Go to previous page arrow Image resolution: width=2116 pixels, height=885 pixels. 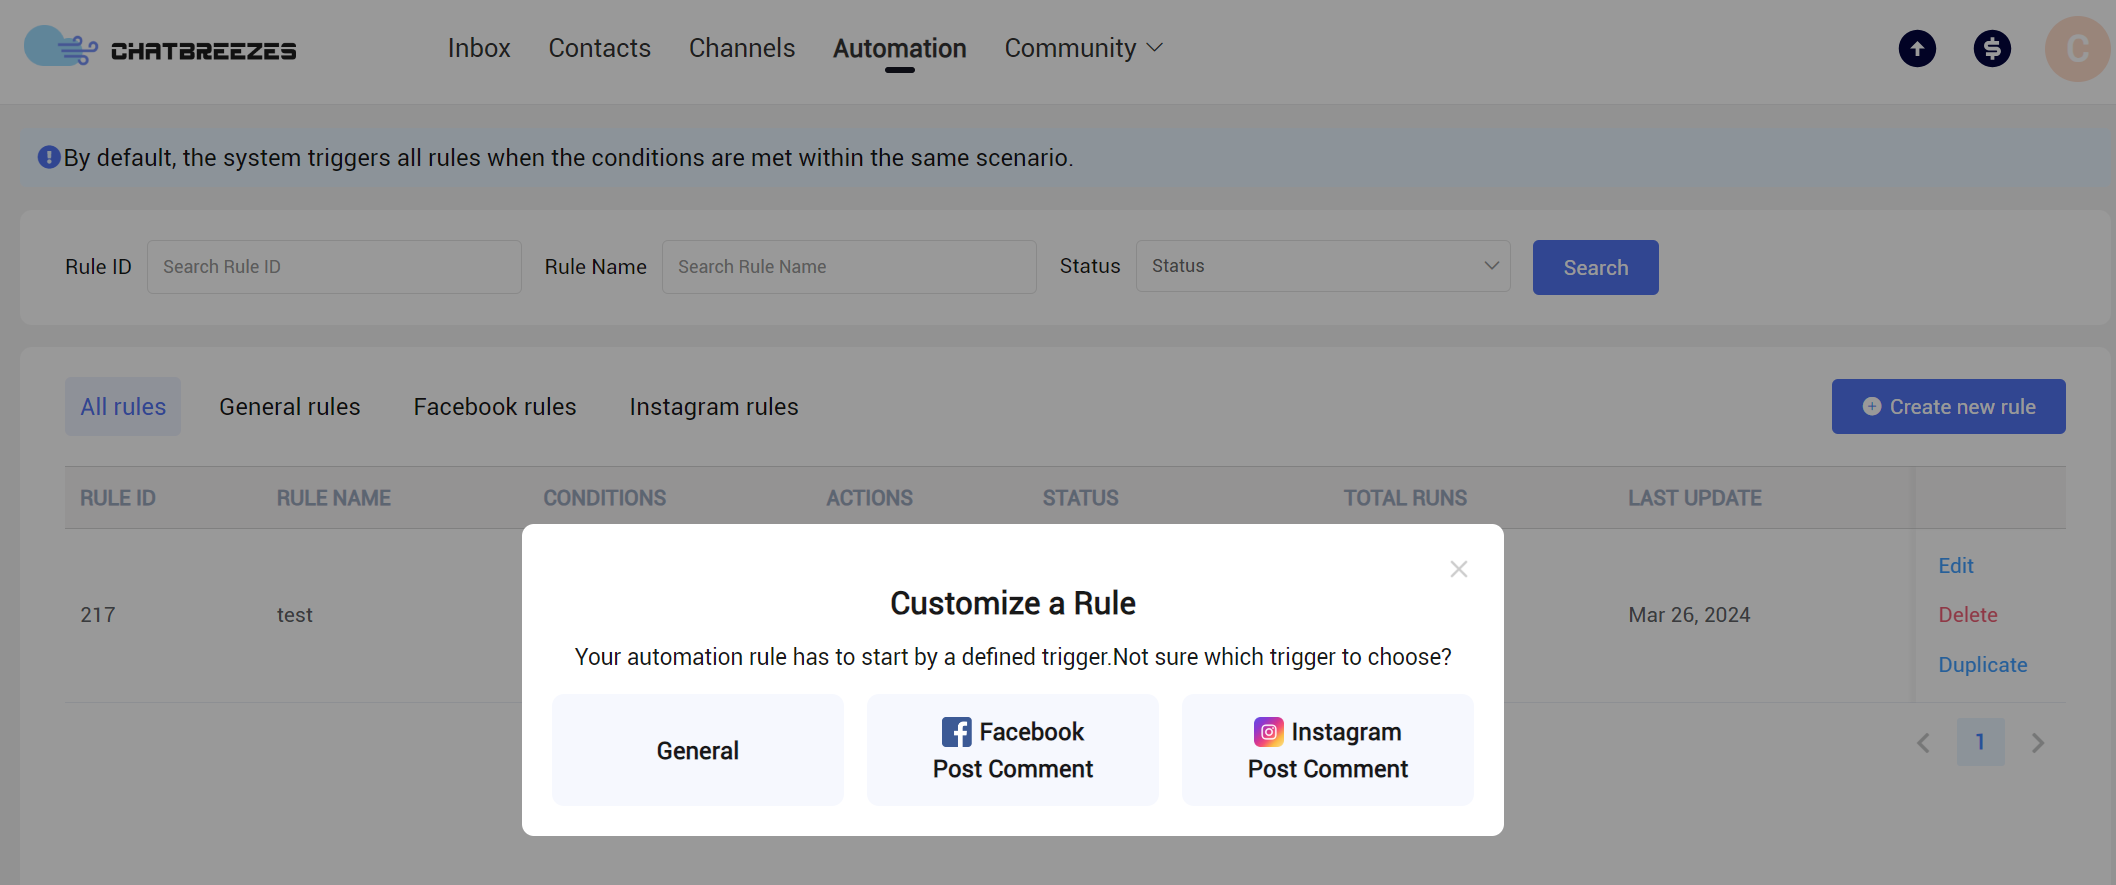click(1923, 742)
